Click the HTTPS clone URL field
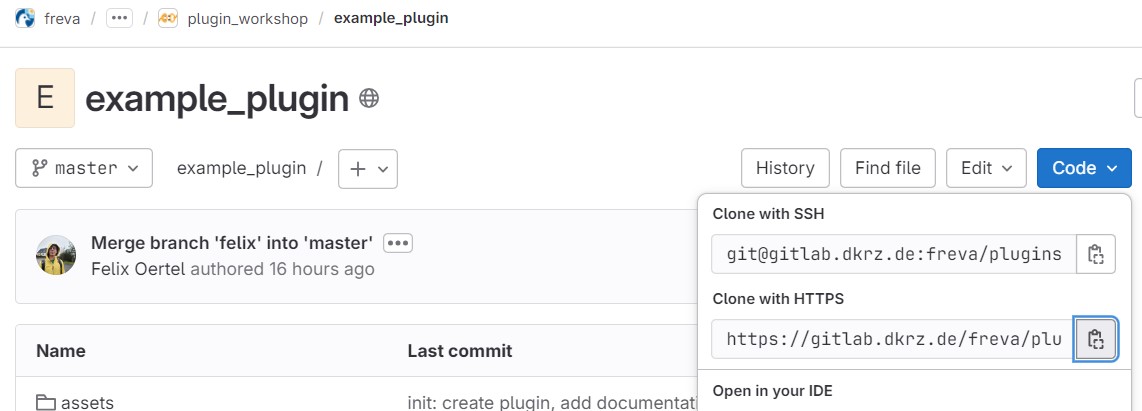Viewport: 1142px width, 411px height. tap(894, 339)
